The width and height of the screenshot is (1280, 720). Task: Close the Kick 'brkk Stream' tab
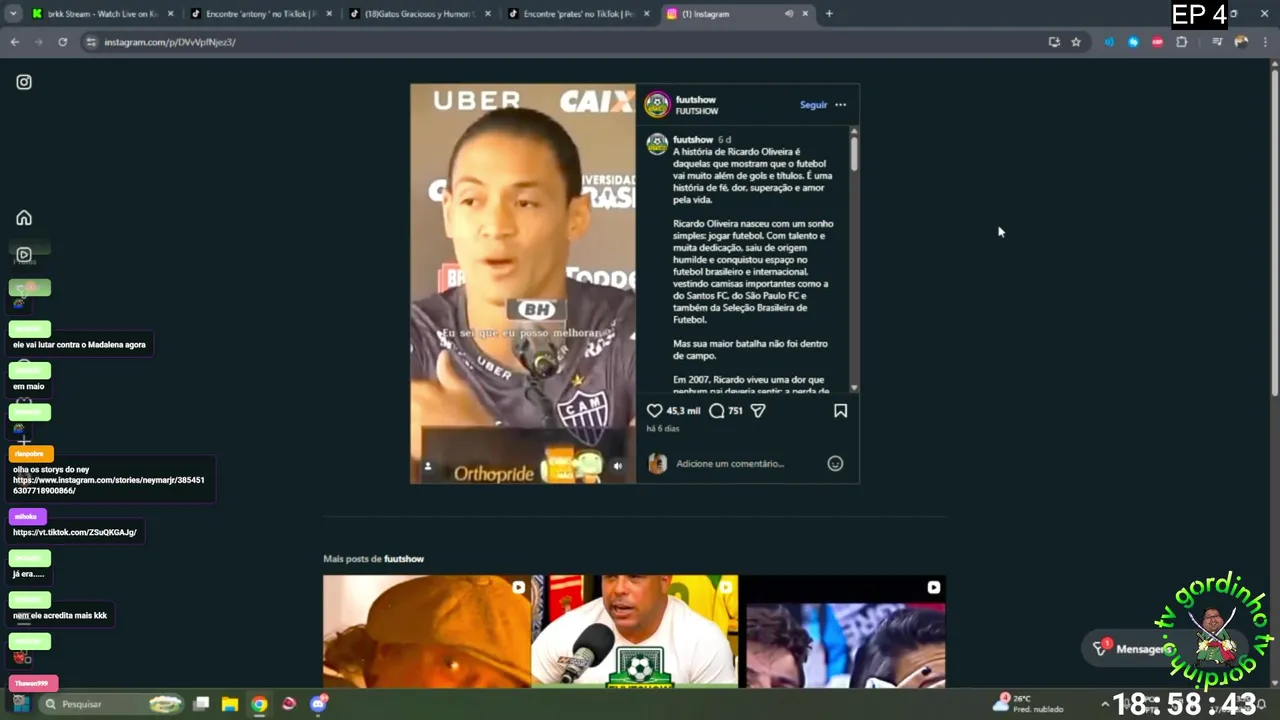(x=170, y=14)
